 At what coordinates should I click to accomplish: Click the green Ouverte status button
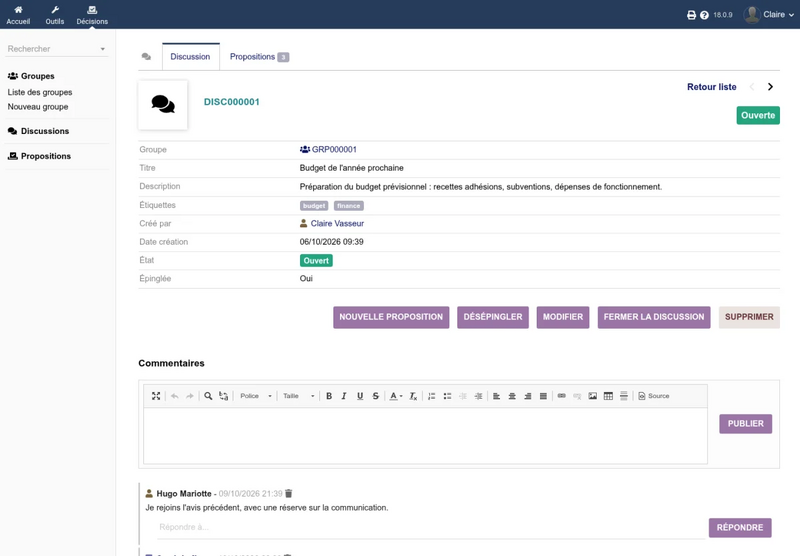click(758, 115)
